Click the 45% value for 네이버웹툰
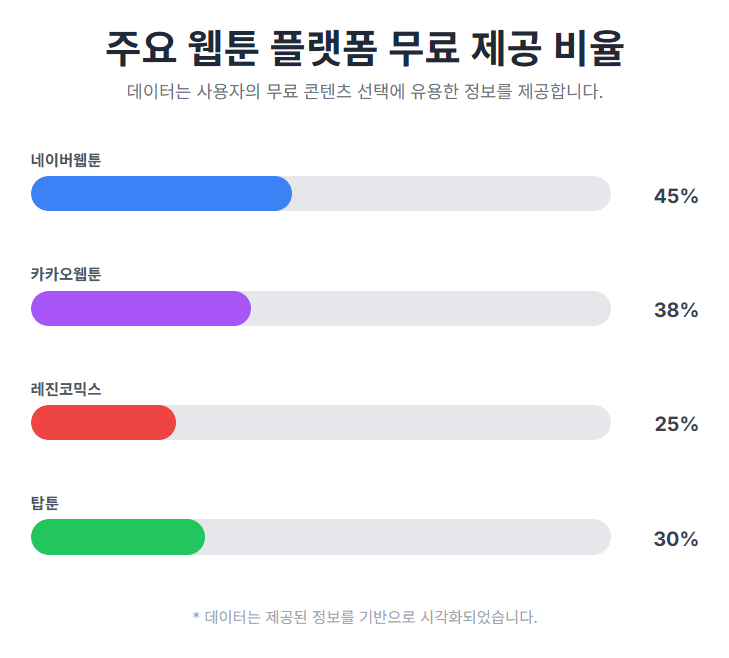729x658 pixels. point(676,196)
